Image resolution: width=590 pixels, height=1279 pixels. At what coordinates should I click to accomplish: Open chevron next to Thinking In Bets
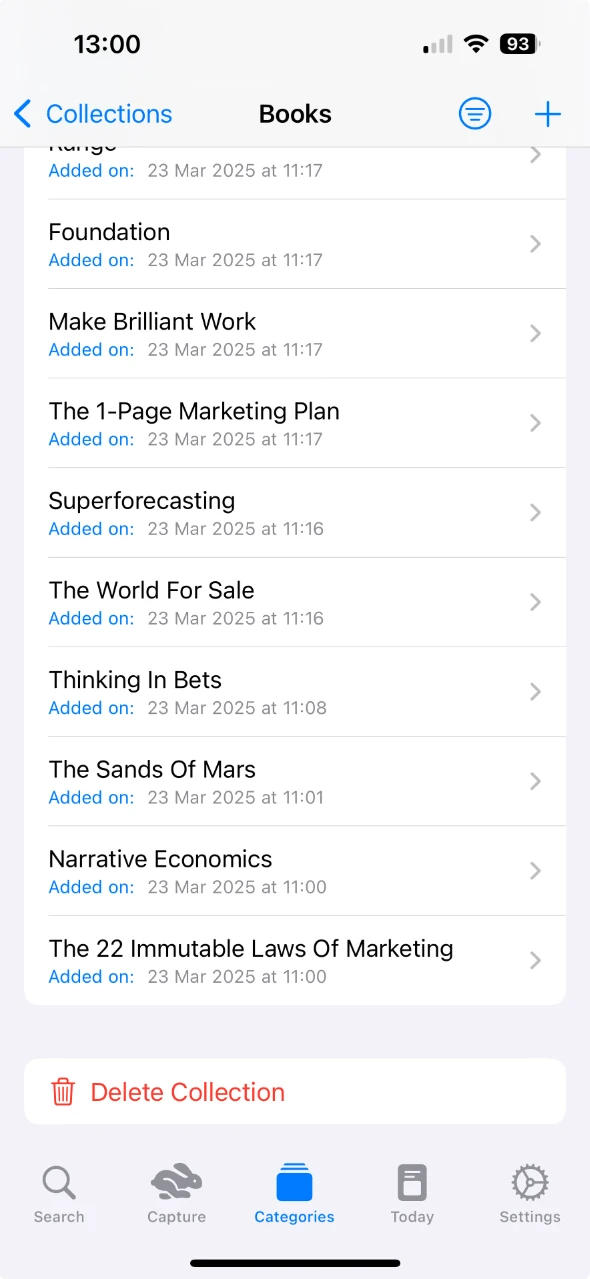click(536, 692)
